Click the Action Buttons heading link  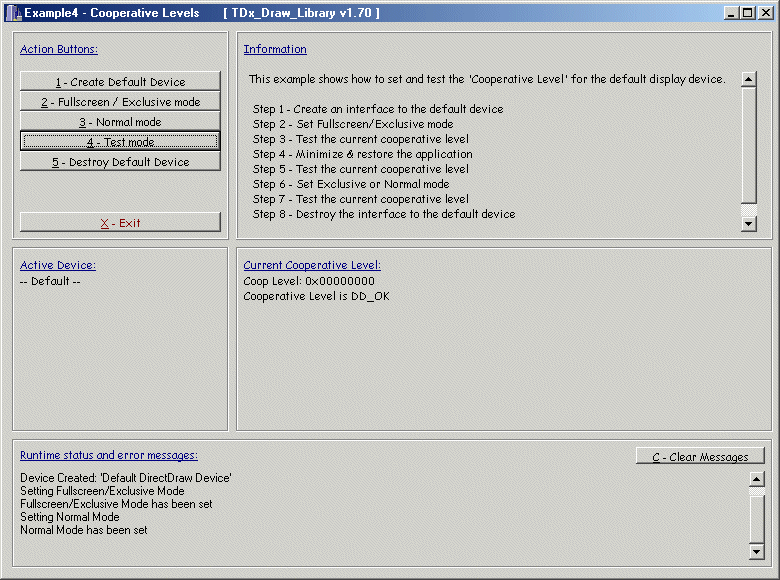59,49
